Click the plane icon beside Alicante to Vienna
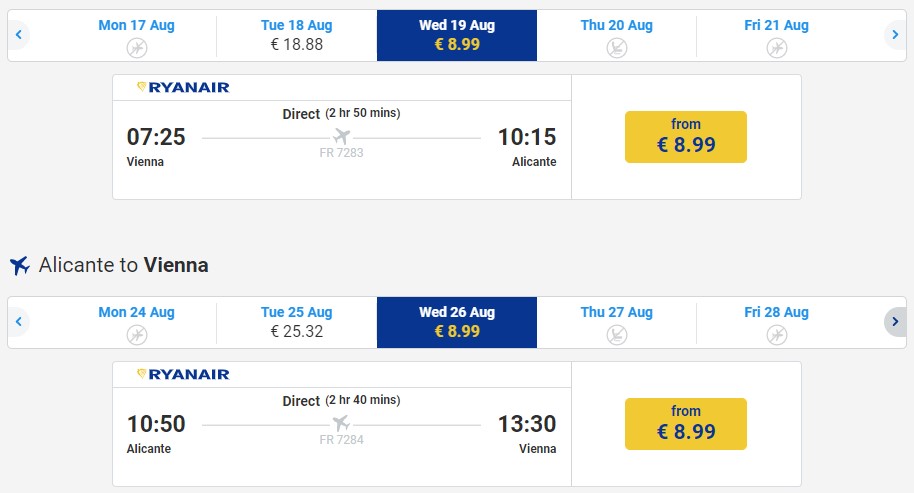This screenshot has height=493, width=914. [20, 265]
